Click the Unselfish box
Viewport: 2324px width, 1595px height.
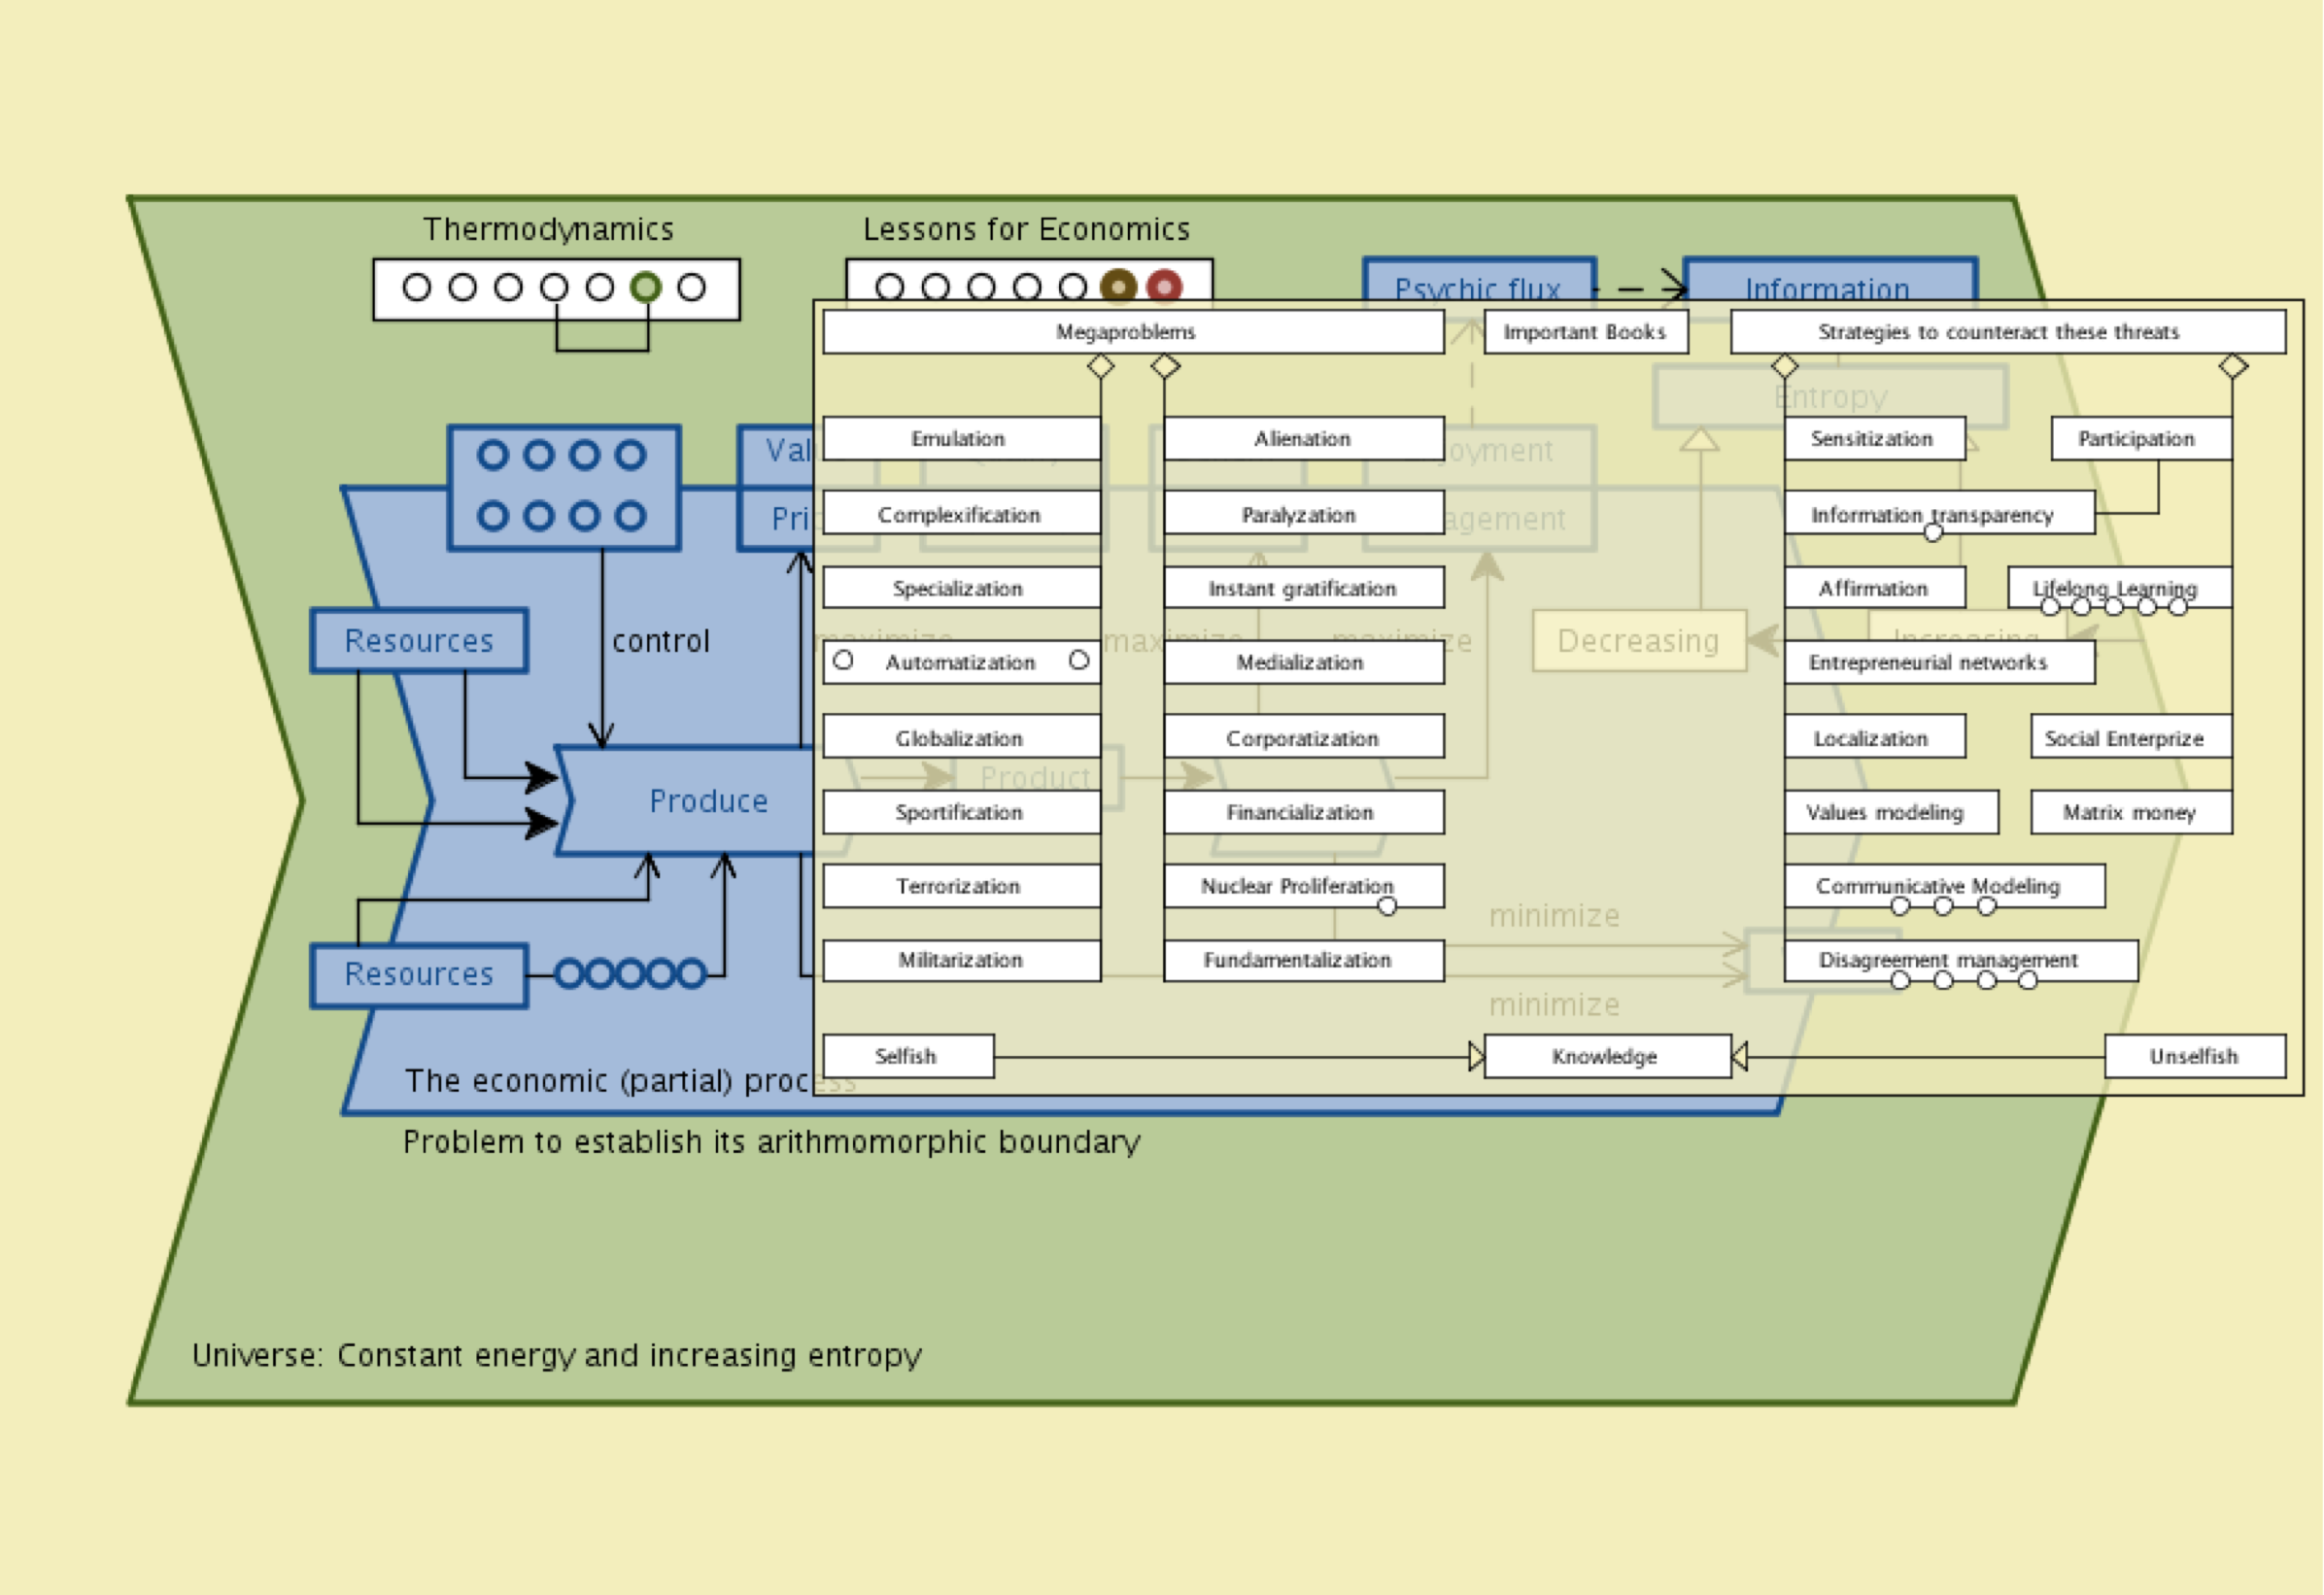(x=2194, y=1056)
